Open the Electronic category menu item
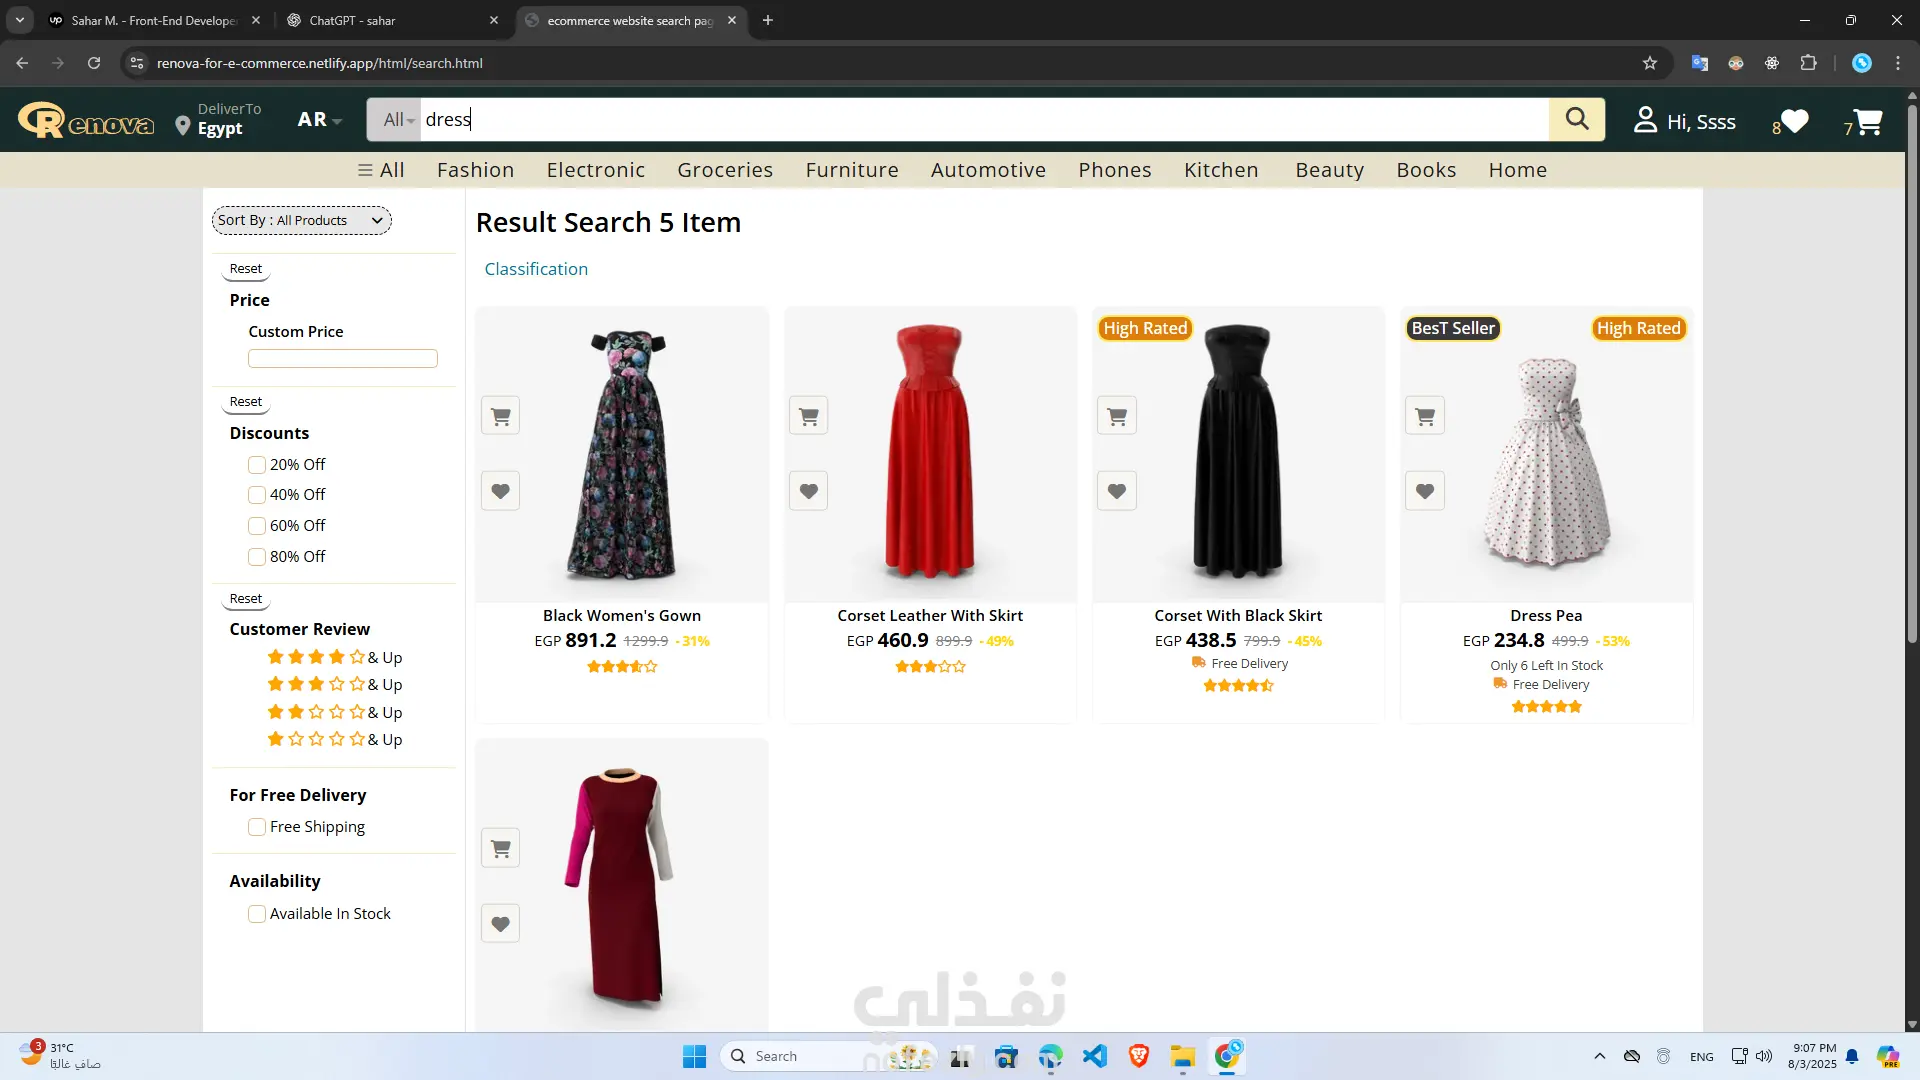 coord(595,170)
